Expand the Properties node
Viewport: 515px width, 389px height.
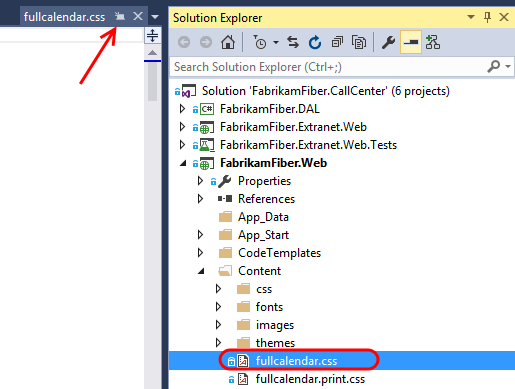tap(200, 181)
